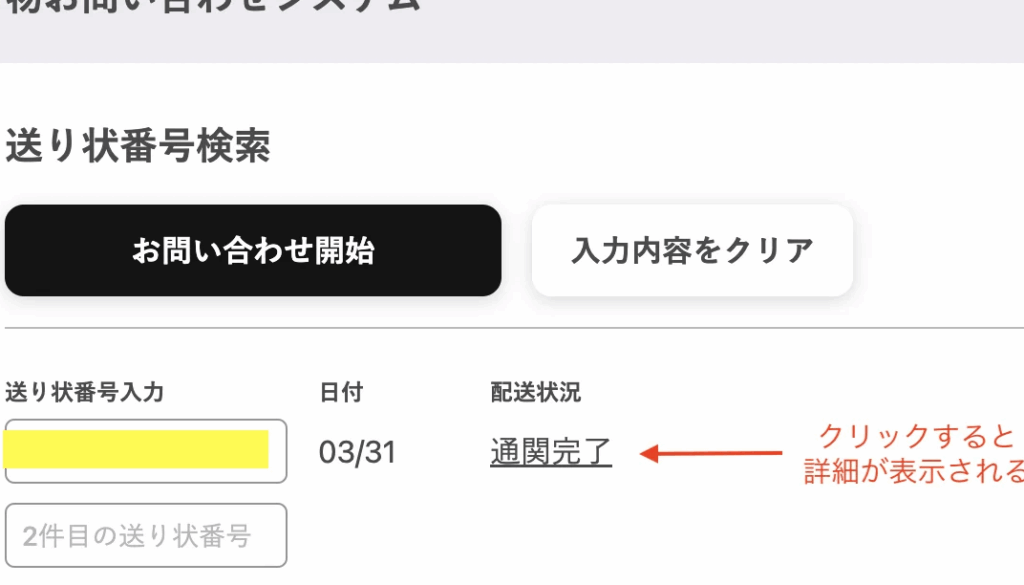This screenshot has height=585, width=1024.
Task: Click the yellow highlight covering the tracking number
Action: [x=136, y=450]
